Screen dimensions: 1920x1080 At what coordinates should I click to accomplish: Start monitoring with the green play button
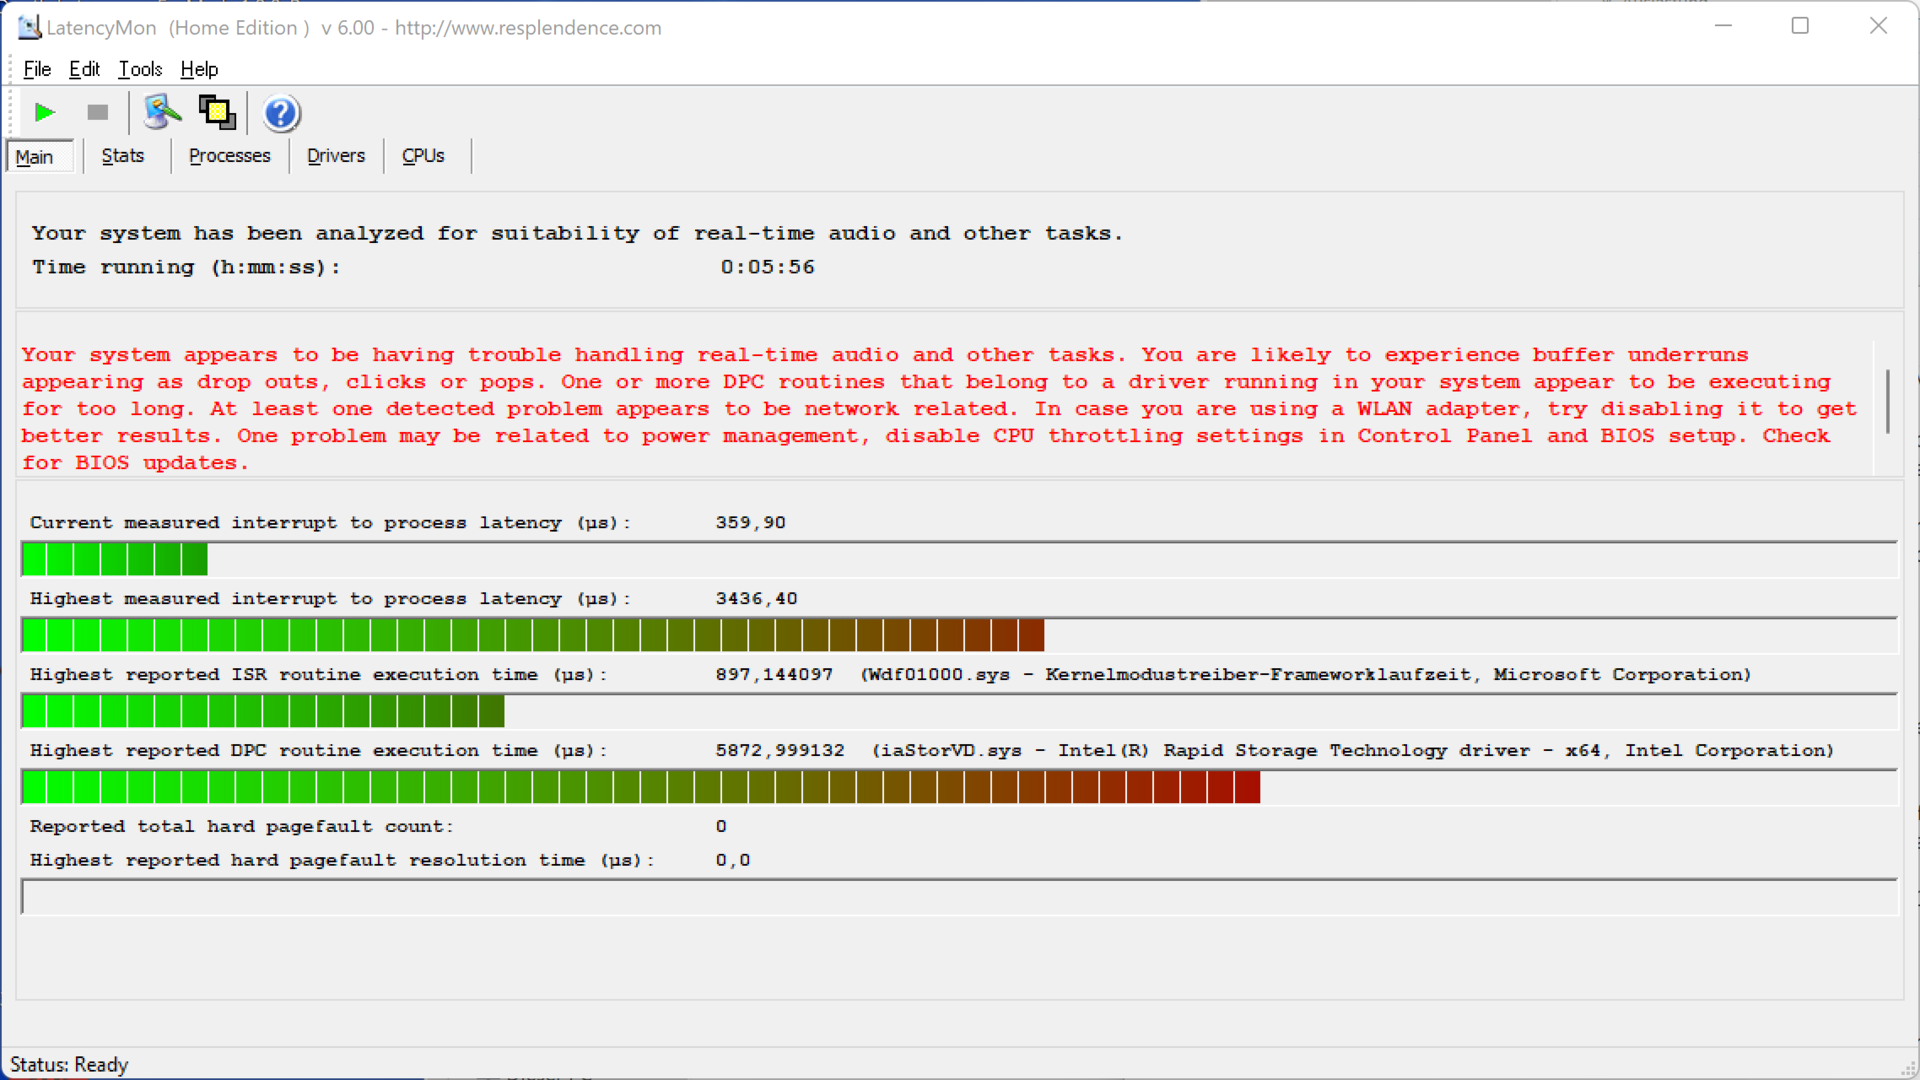pyautogui.click(x=44, y=113)
